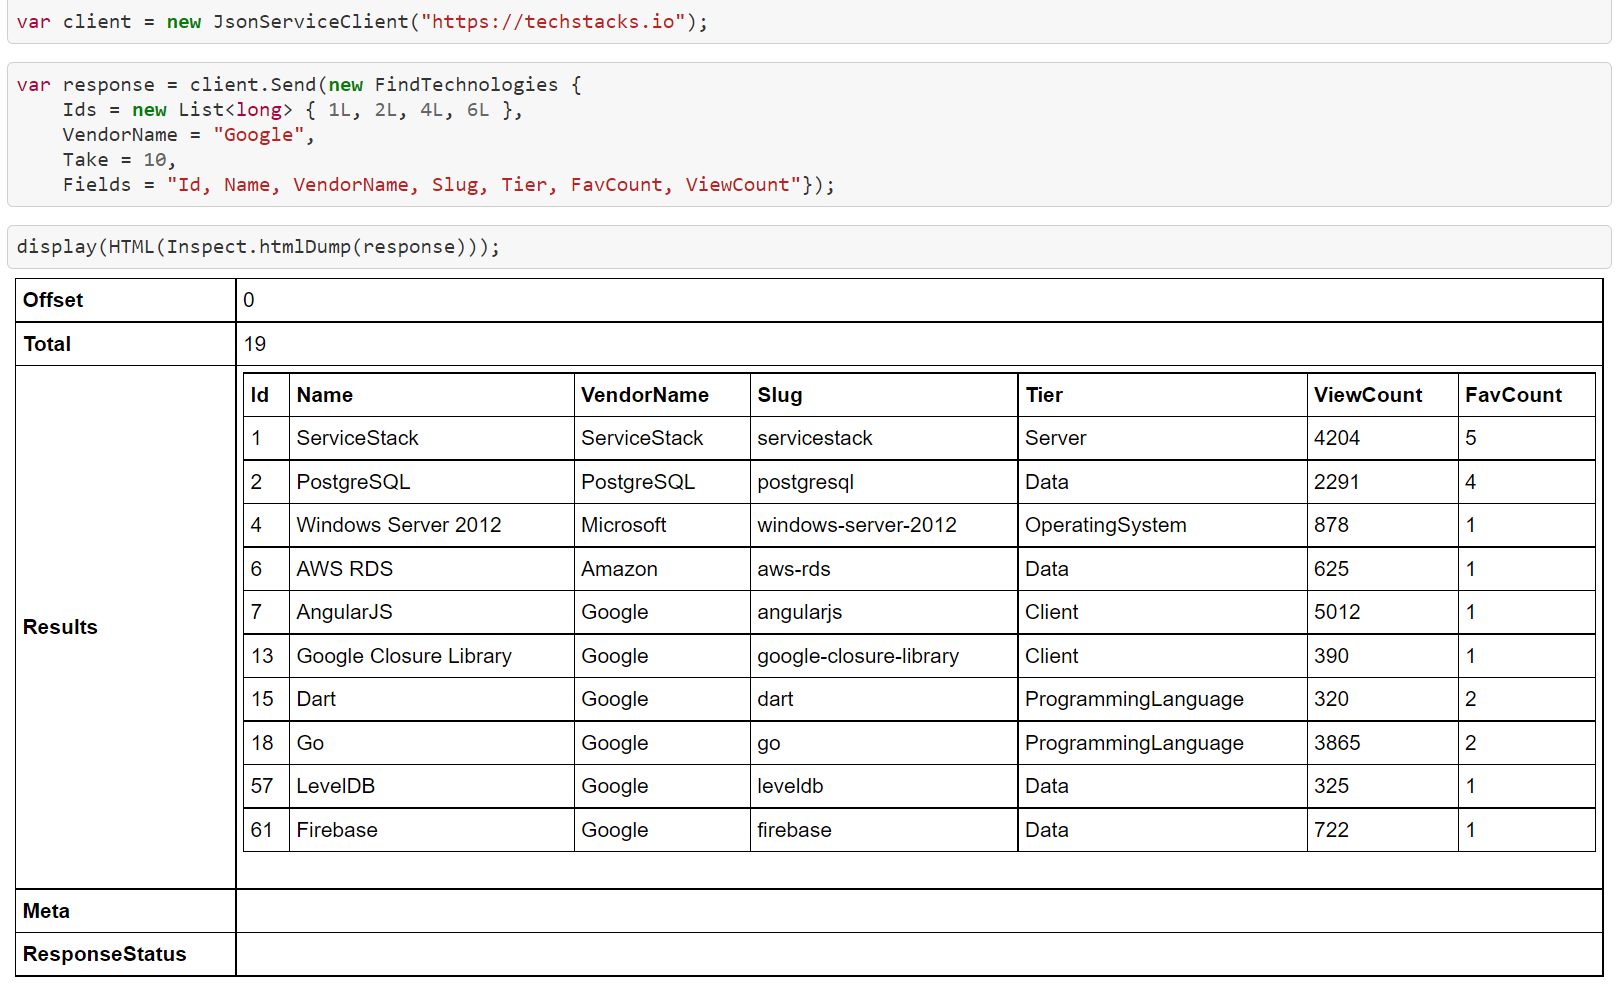The image size is (1618, 987).
Task: Select the Go name cell
Action: click(x=432, y=743)
